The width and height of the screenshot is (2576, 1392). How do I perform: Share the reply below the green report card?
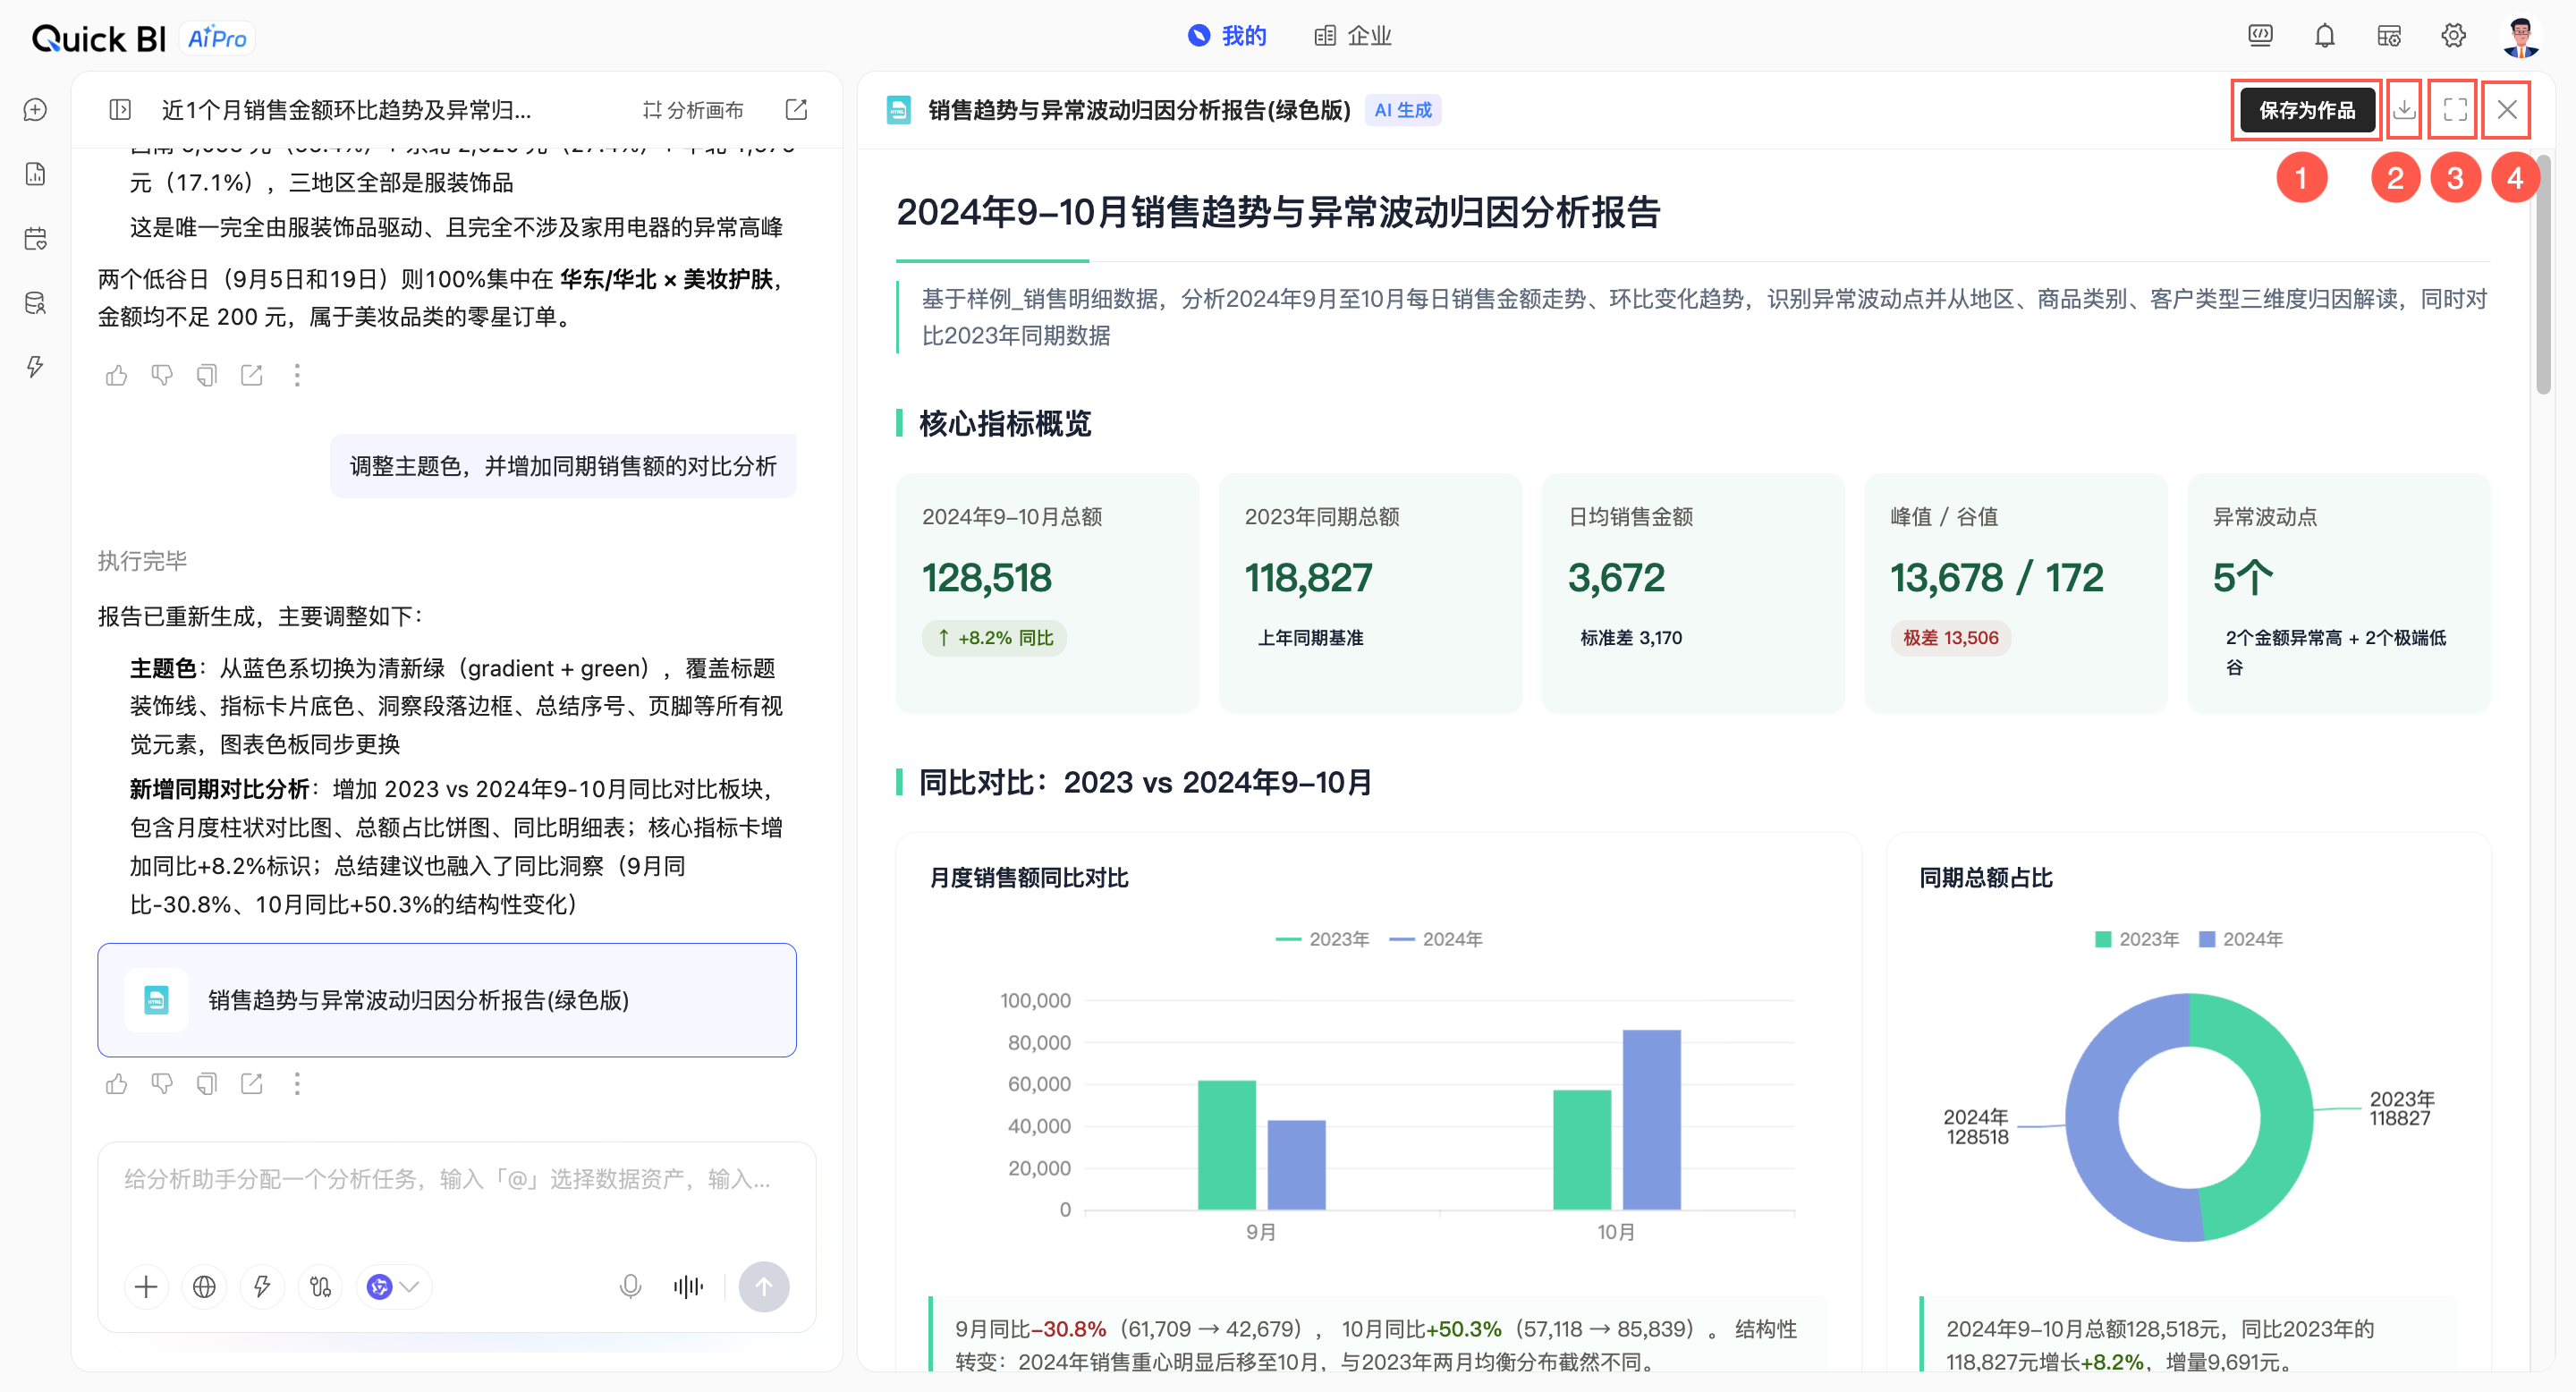[252, 1084]
